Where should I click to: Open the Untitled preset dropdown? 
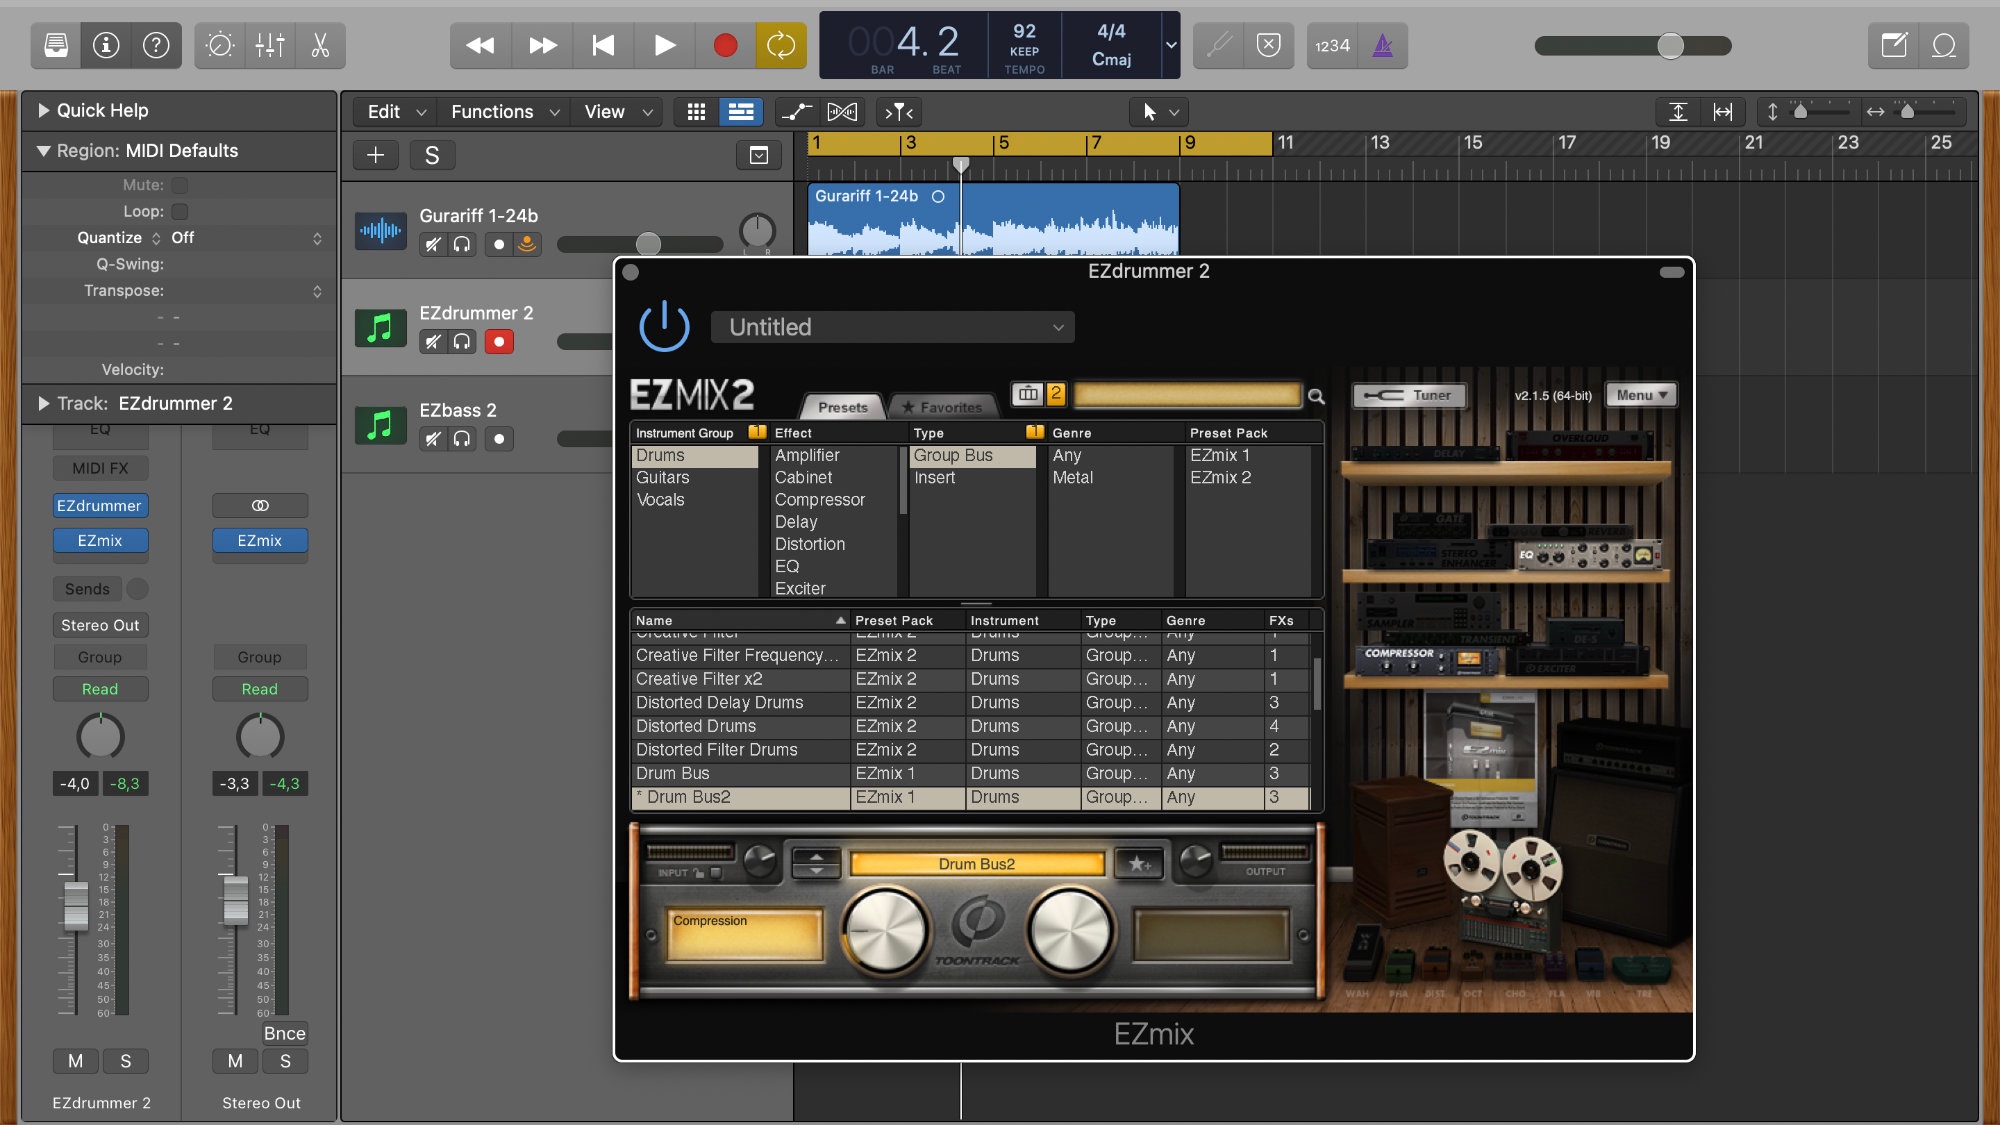point(892,327)
